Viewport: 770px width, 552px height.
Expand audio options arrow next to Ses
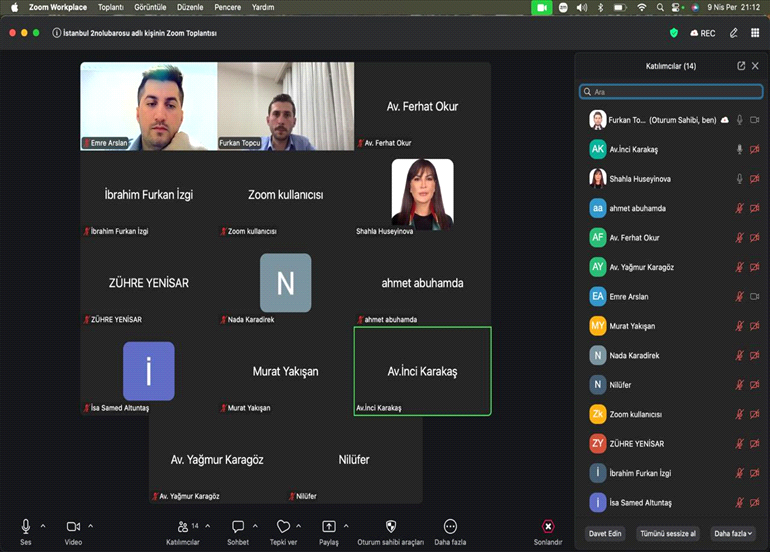point(43,526)
